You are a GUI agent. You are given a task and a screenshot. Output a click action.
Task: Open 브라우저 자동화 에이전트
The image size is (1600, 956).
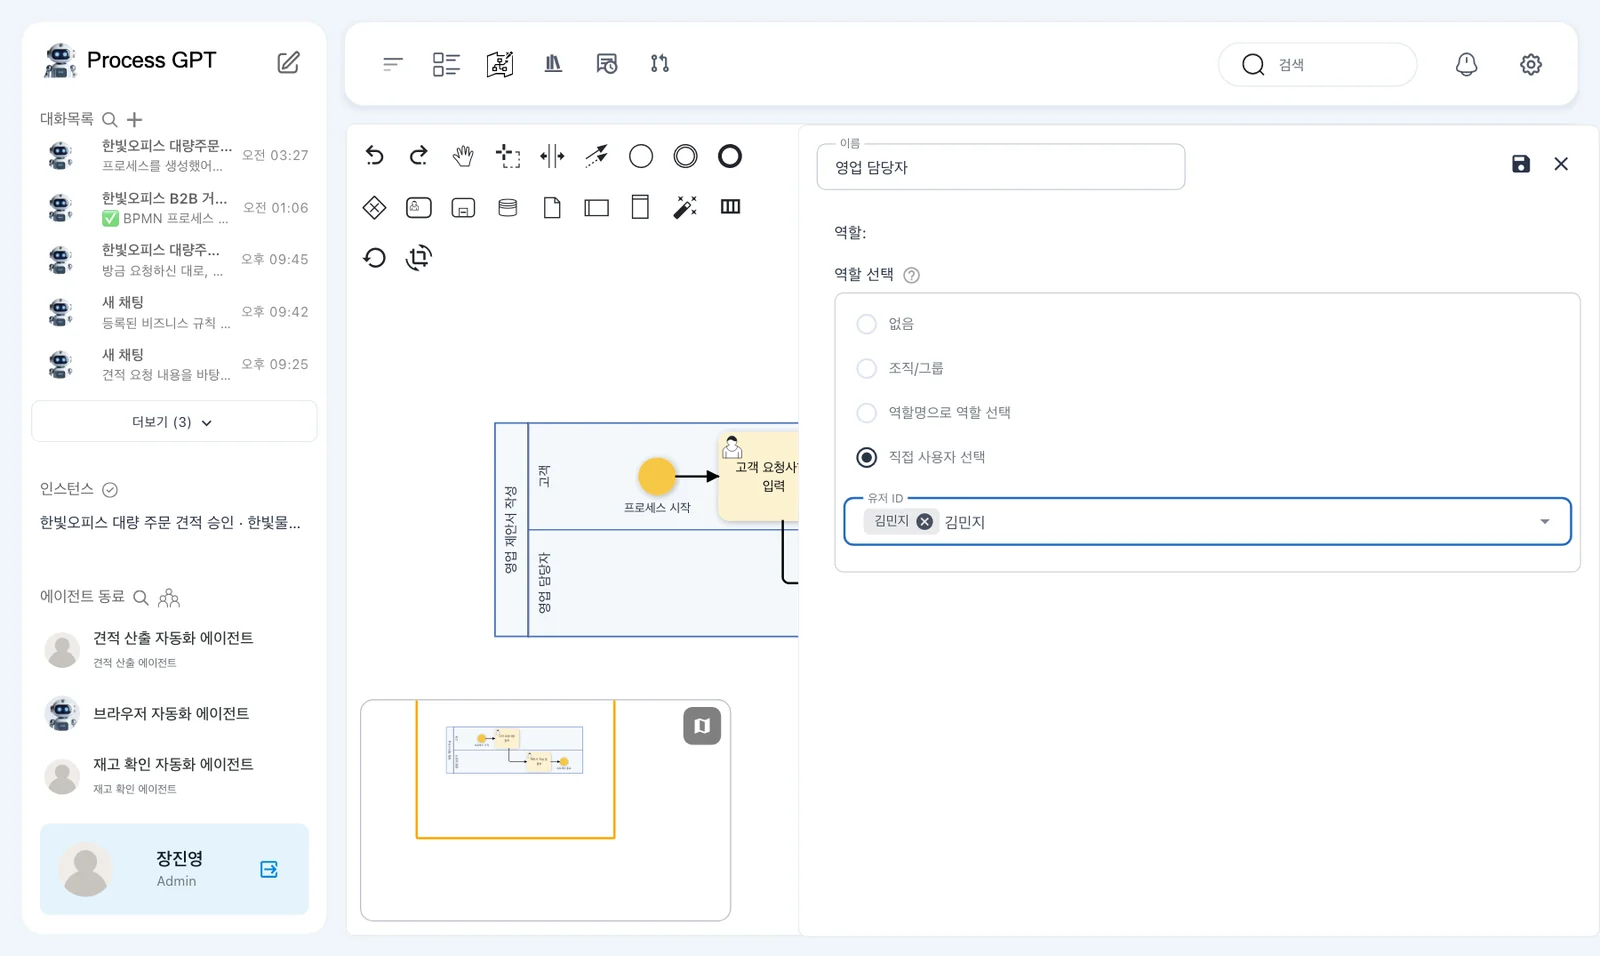(x=174, y=714)
